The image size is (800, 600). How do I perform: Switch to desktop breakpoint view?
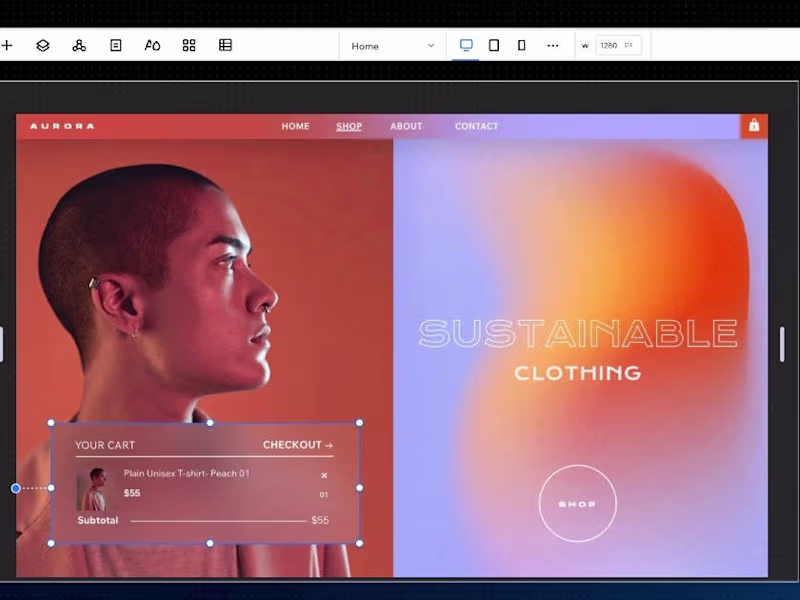tap(466, 45)
